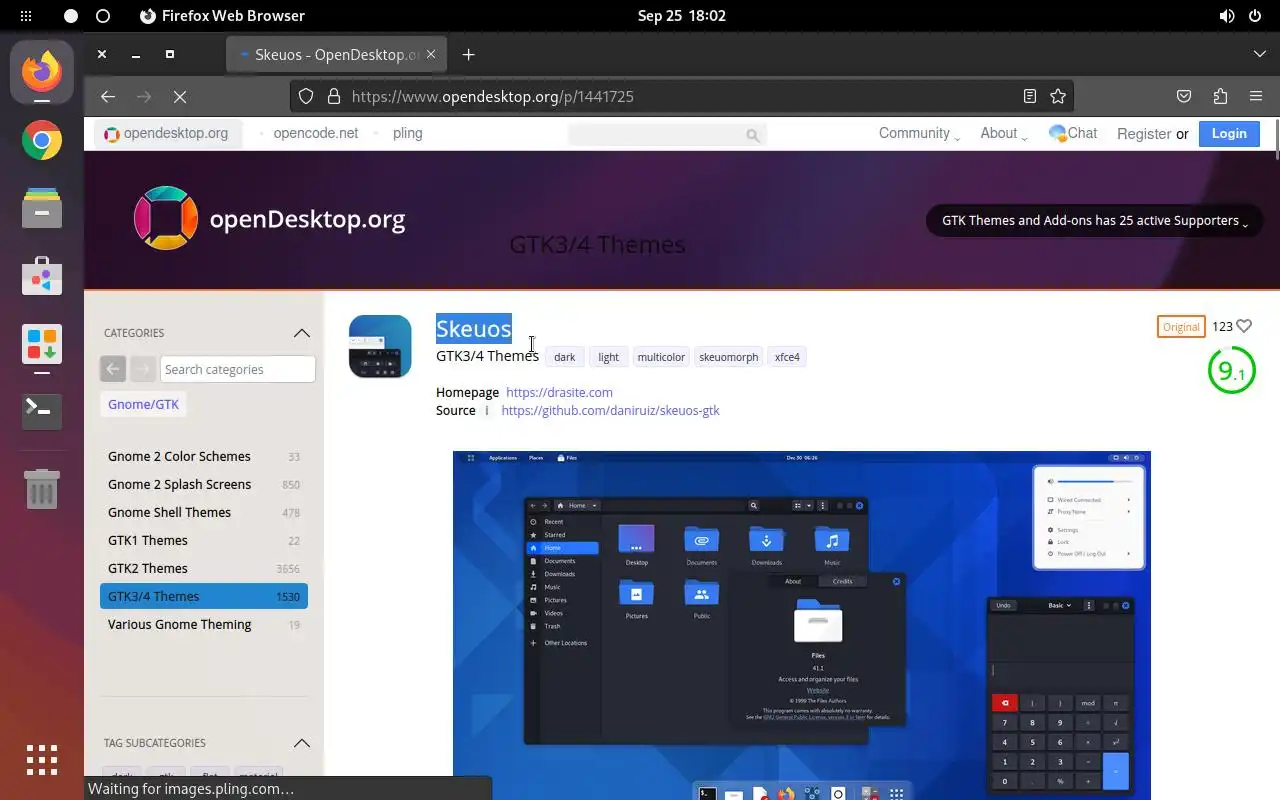The height and width of the screenshot is (800, 1280).
Task: Open the site shield information icon
Action: click(x=307, y=96)
